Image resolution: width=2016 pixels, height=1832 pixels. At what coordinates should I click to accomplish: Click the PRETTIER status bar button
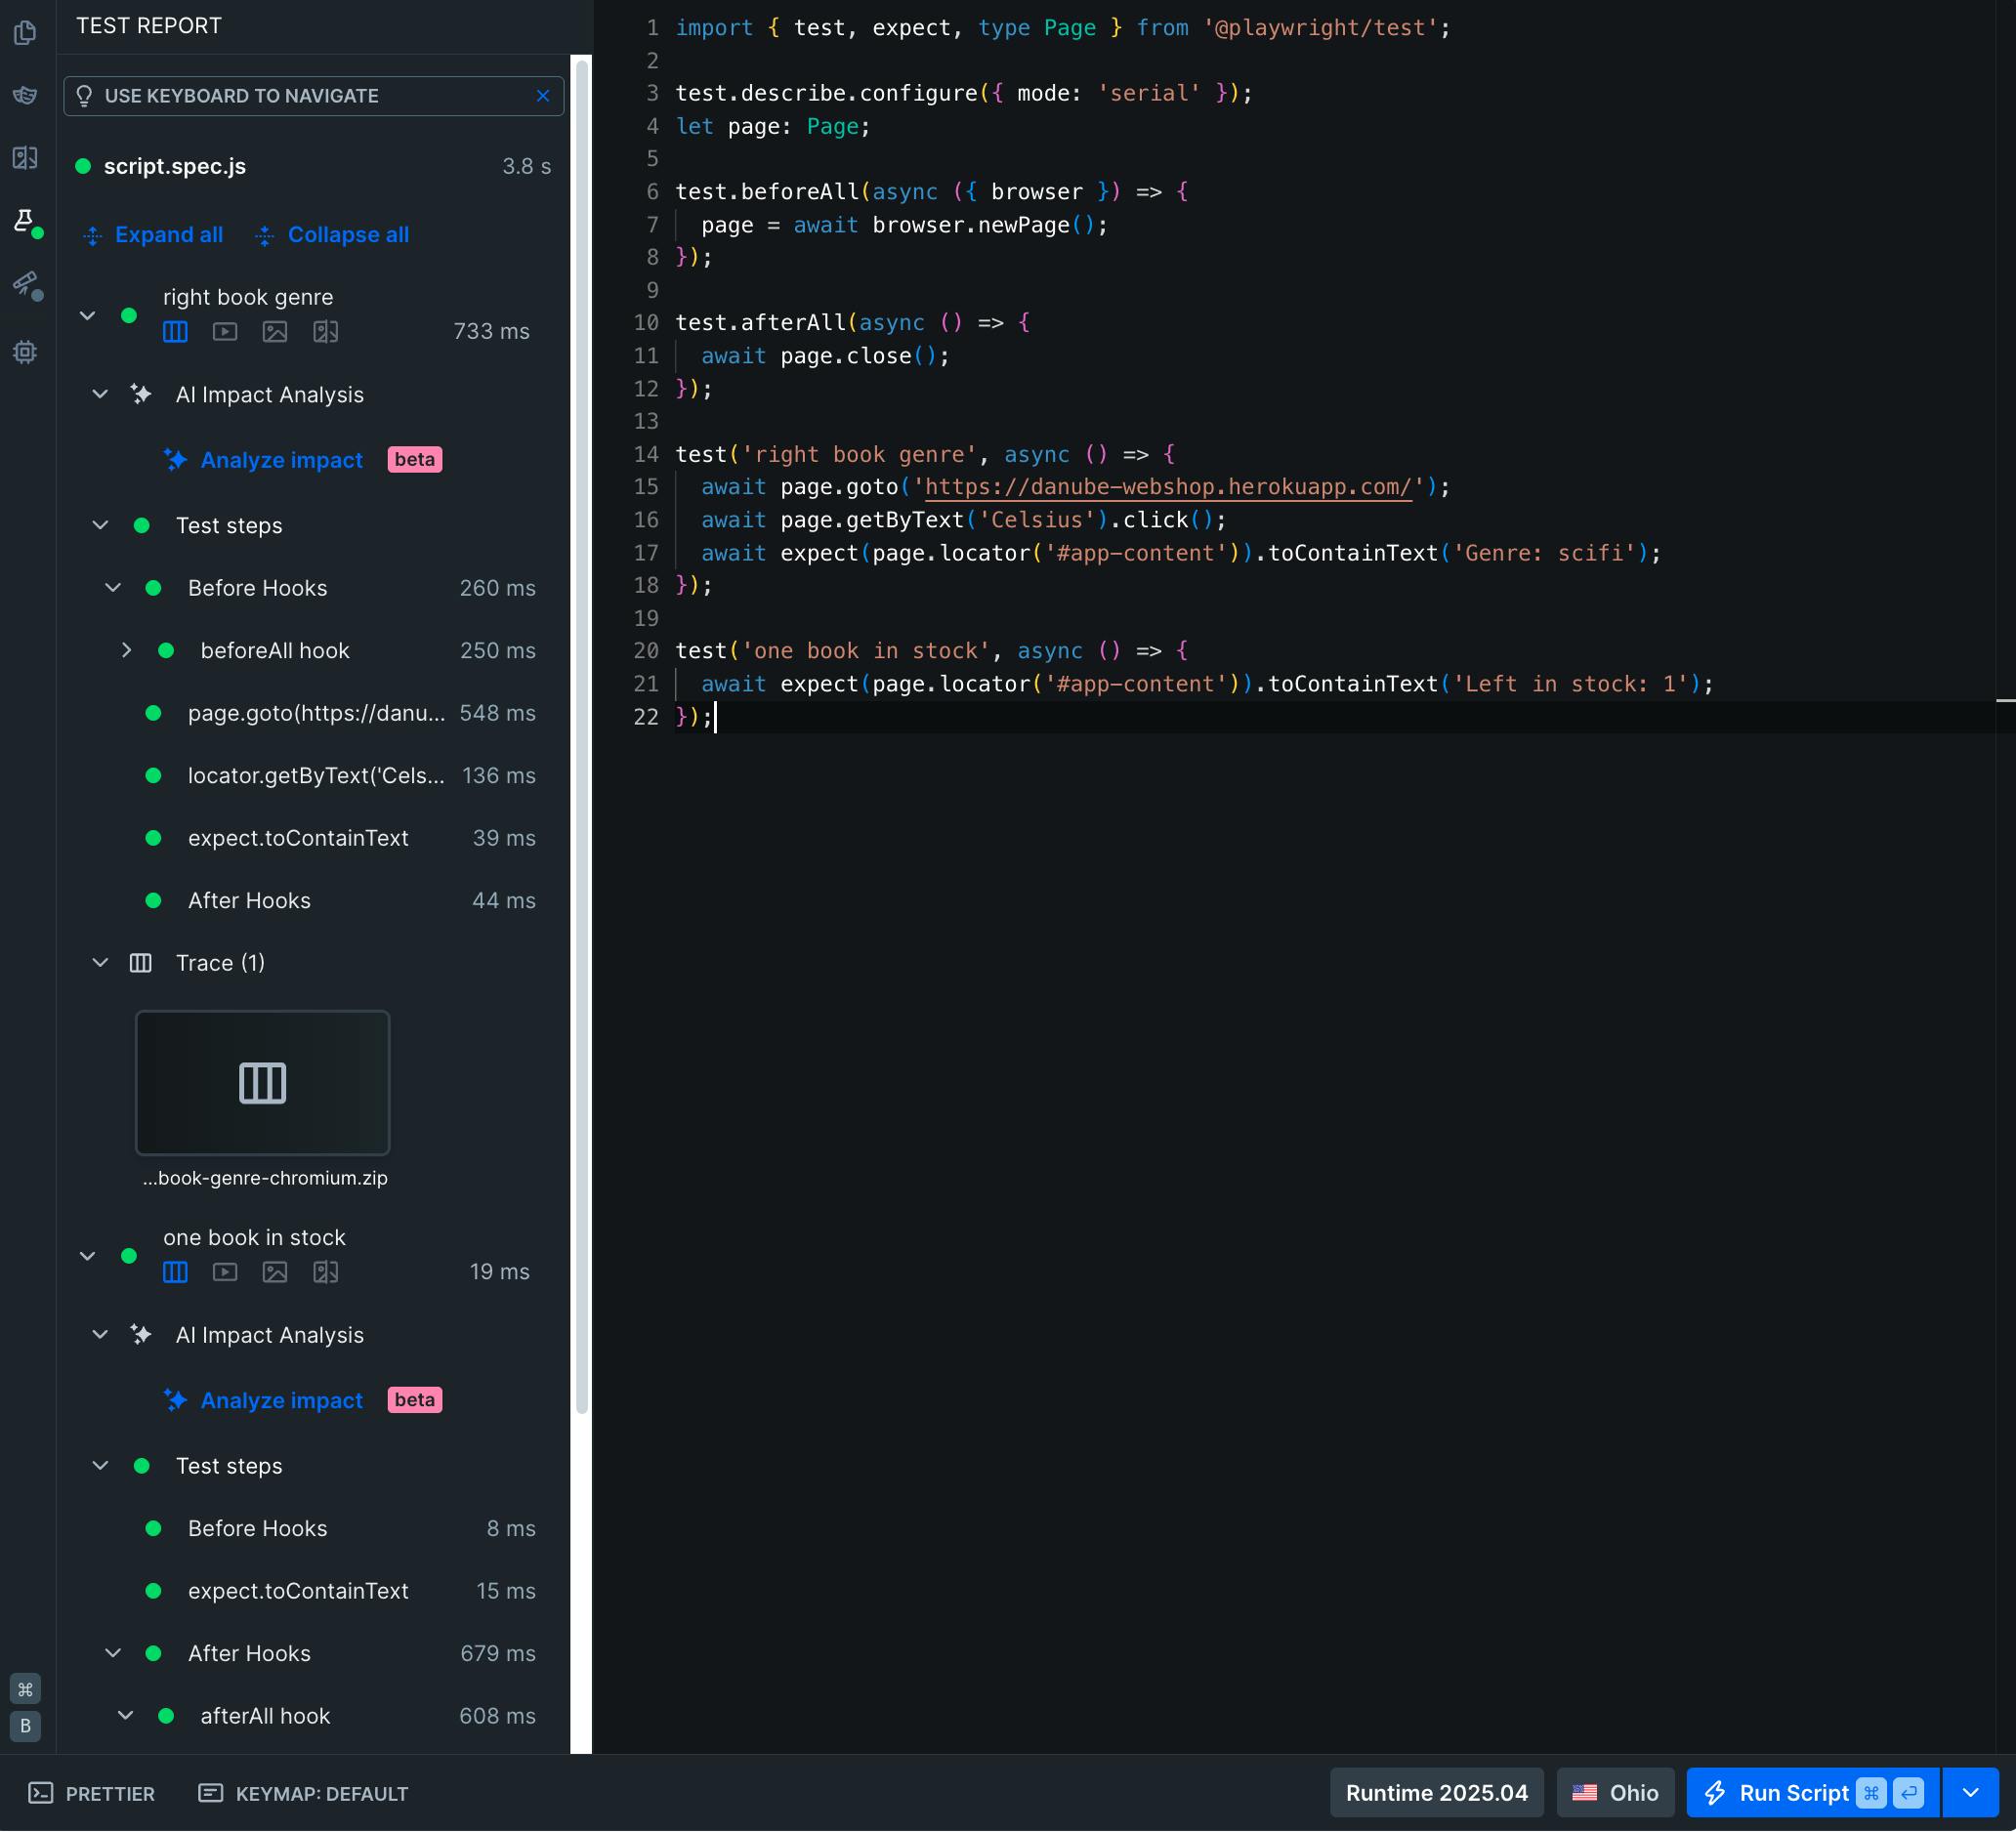click(x=92, y=1792)
